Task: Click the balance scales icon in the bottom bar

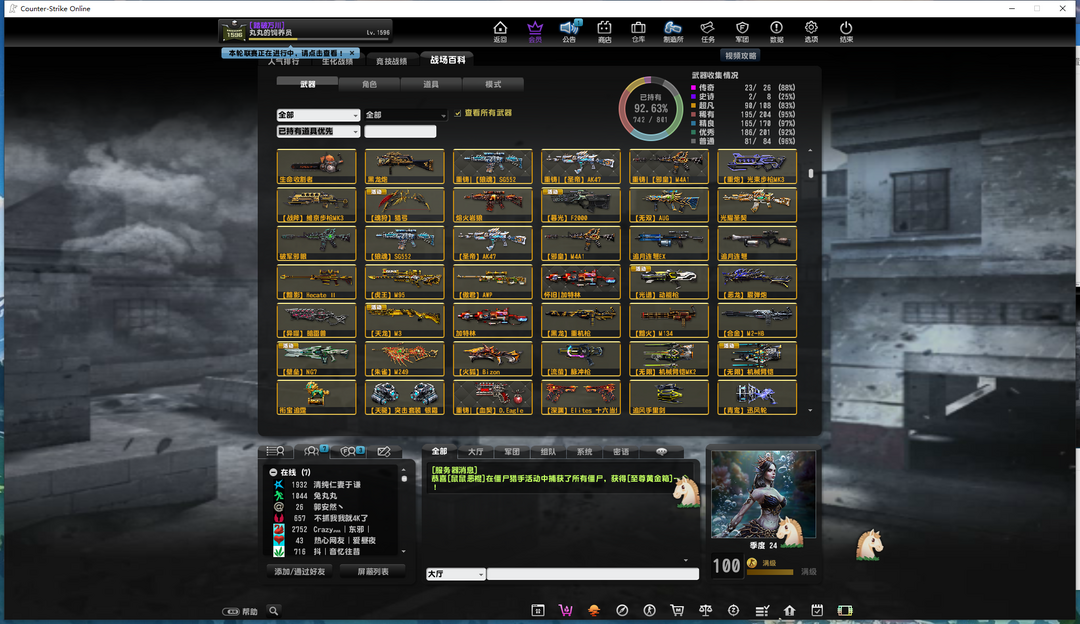Action: (x=705, y=610)
